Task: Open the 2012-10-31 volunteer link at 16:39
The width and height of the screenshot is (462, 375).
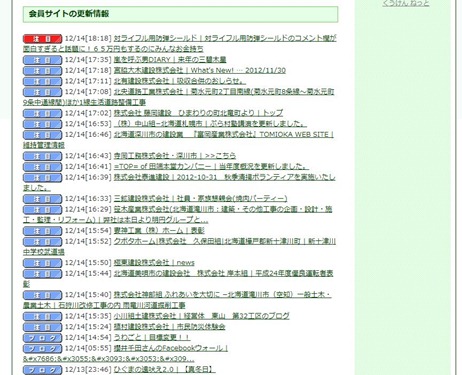Action: (224, 177)
